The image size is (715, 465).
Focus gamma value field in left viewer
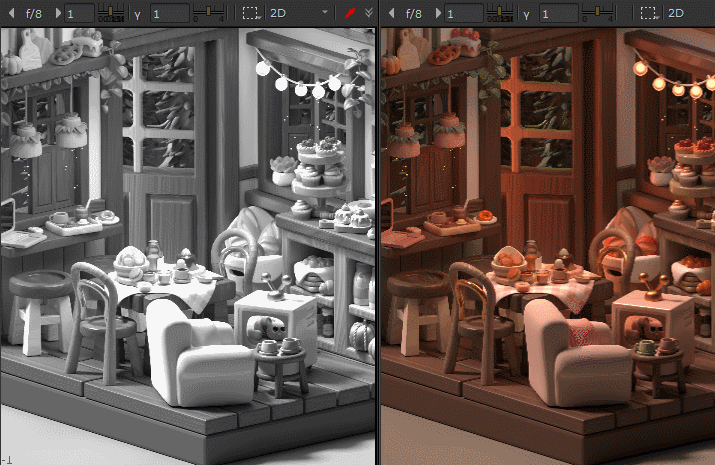pyautogui.click(x=170, y=13)
